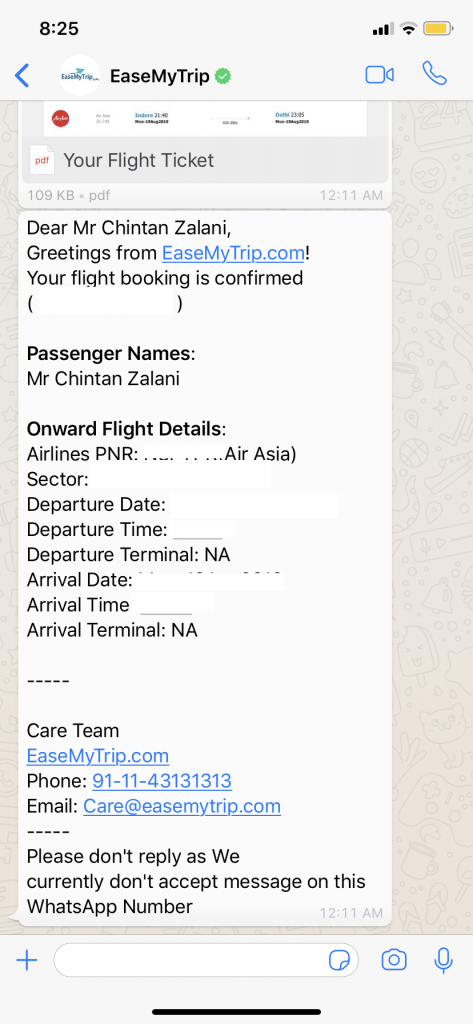Viewport: 473px width, 1024px height.
Task: Call phone number 91-11-43131313
Action: tap(162, 781)
